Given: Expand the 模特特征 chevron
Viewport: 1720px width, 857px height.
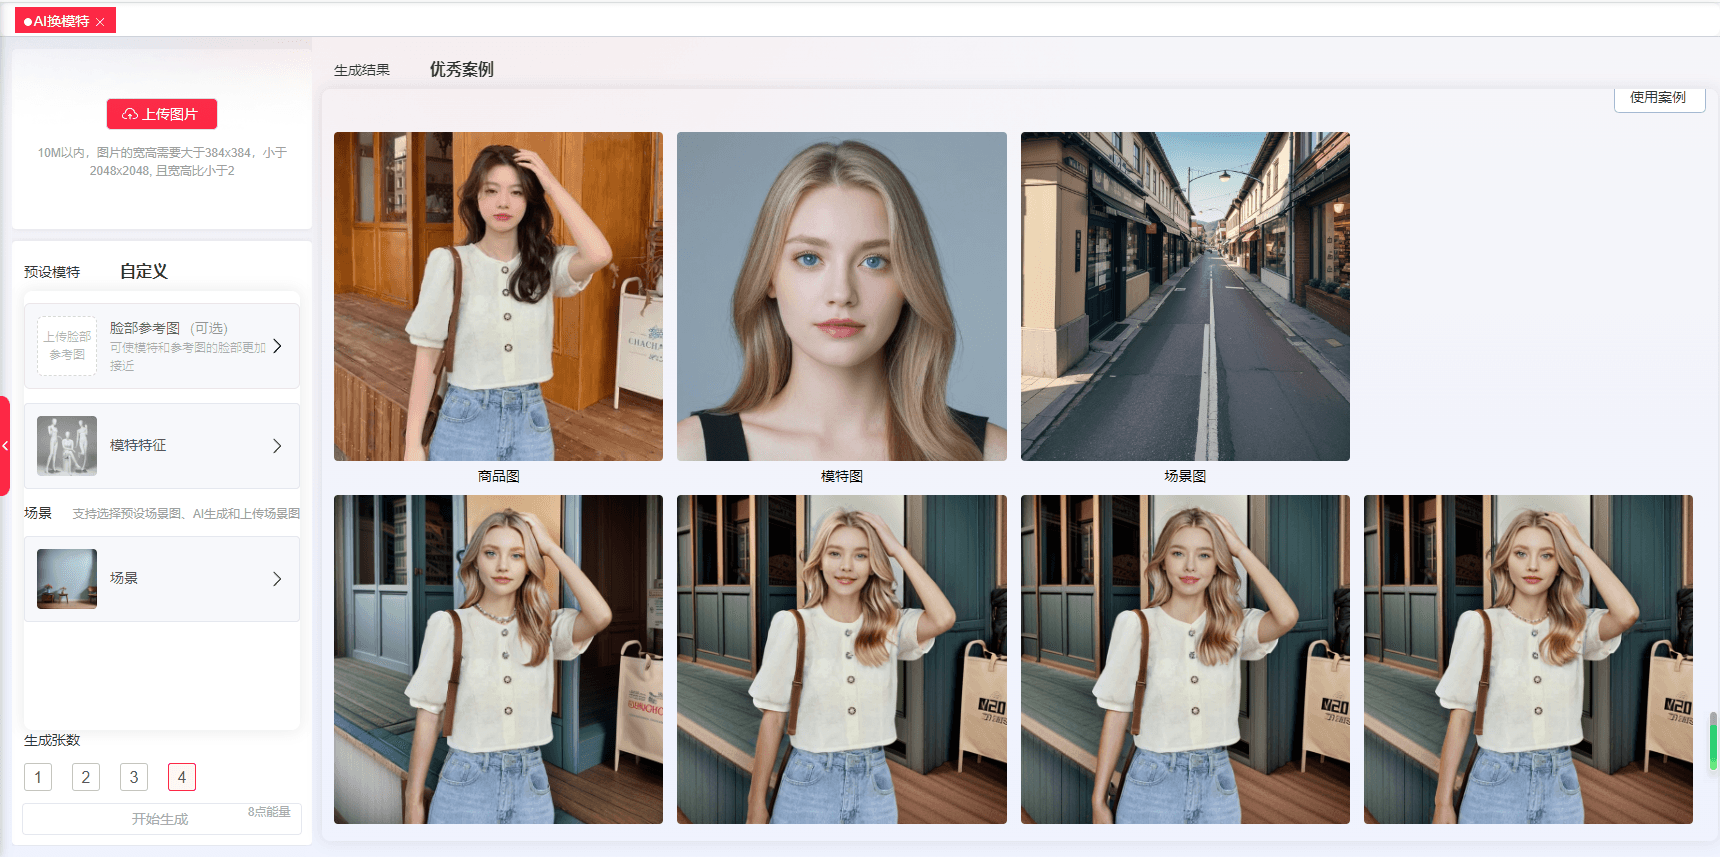Looking at the screenshot, I should (x=277, y=446).
